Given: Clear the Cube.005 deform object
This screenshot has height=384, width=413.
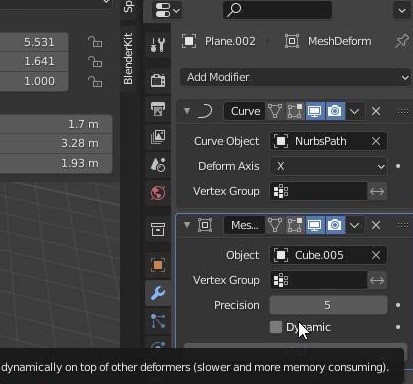Looking at the screenshot, I should [x=376, y=255].
